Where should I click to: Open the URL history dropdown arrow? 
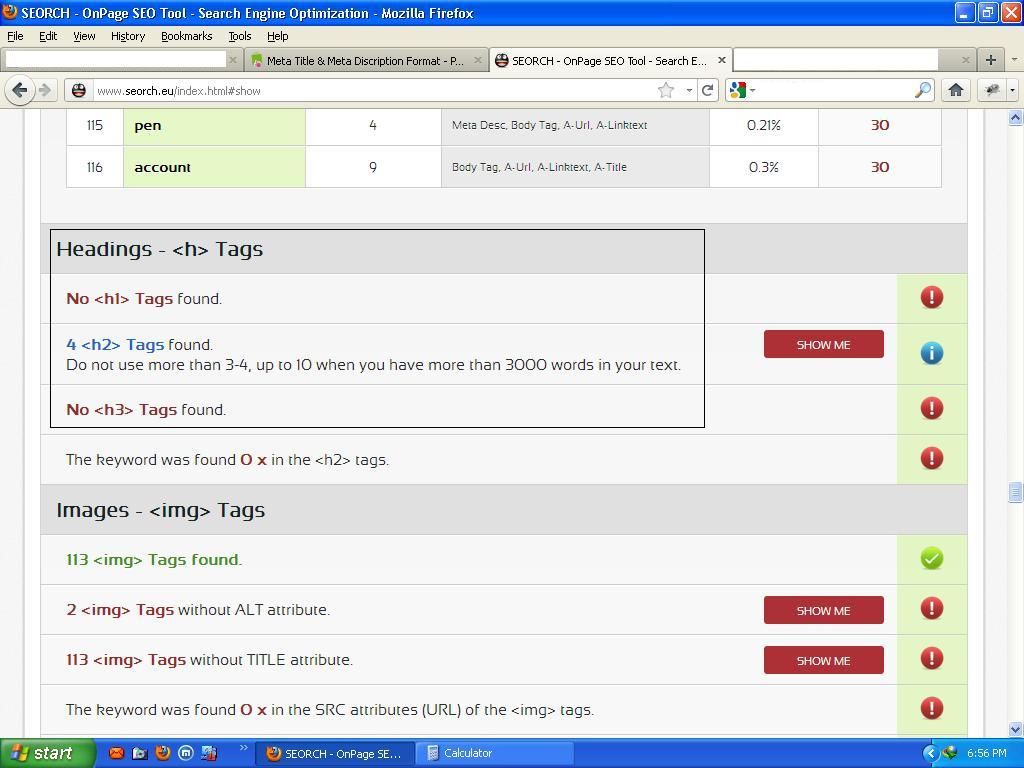tap(689, 90)
